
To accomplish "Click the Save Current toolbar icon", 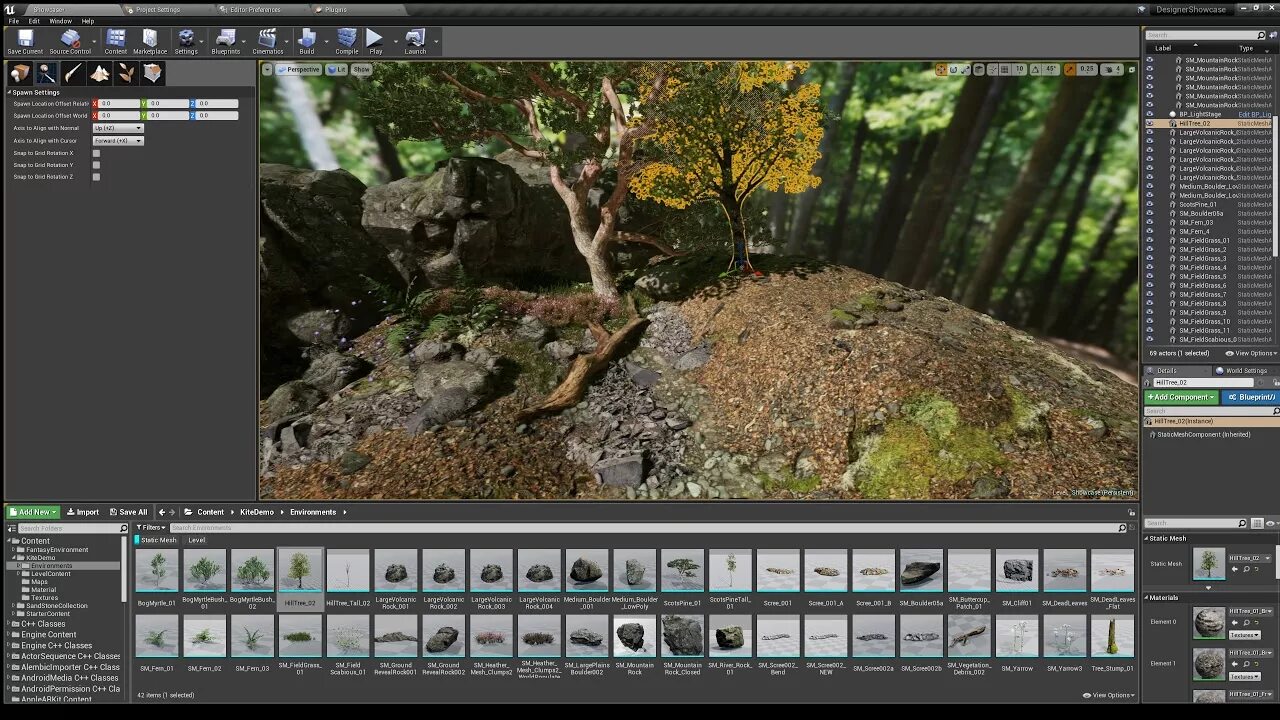I will [x=25, y=41].
